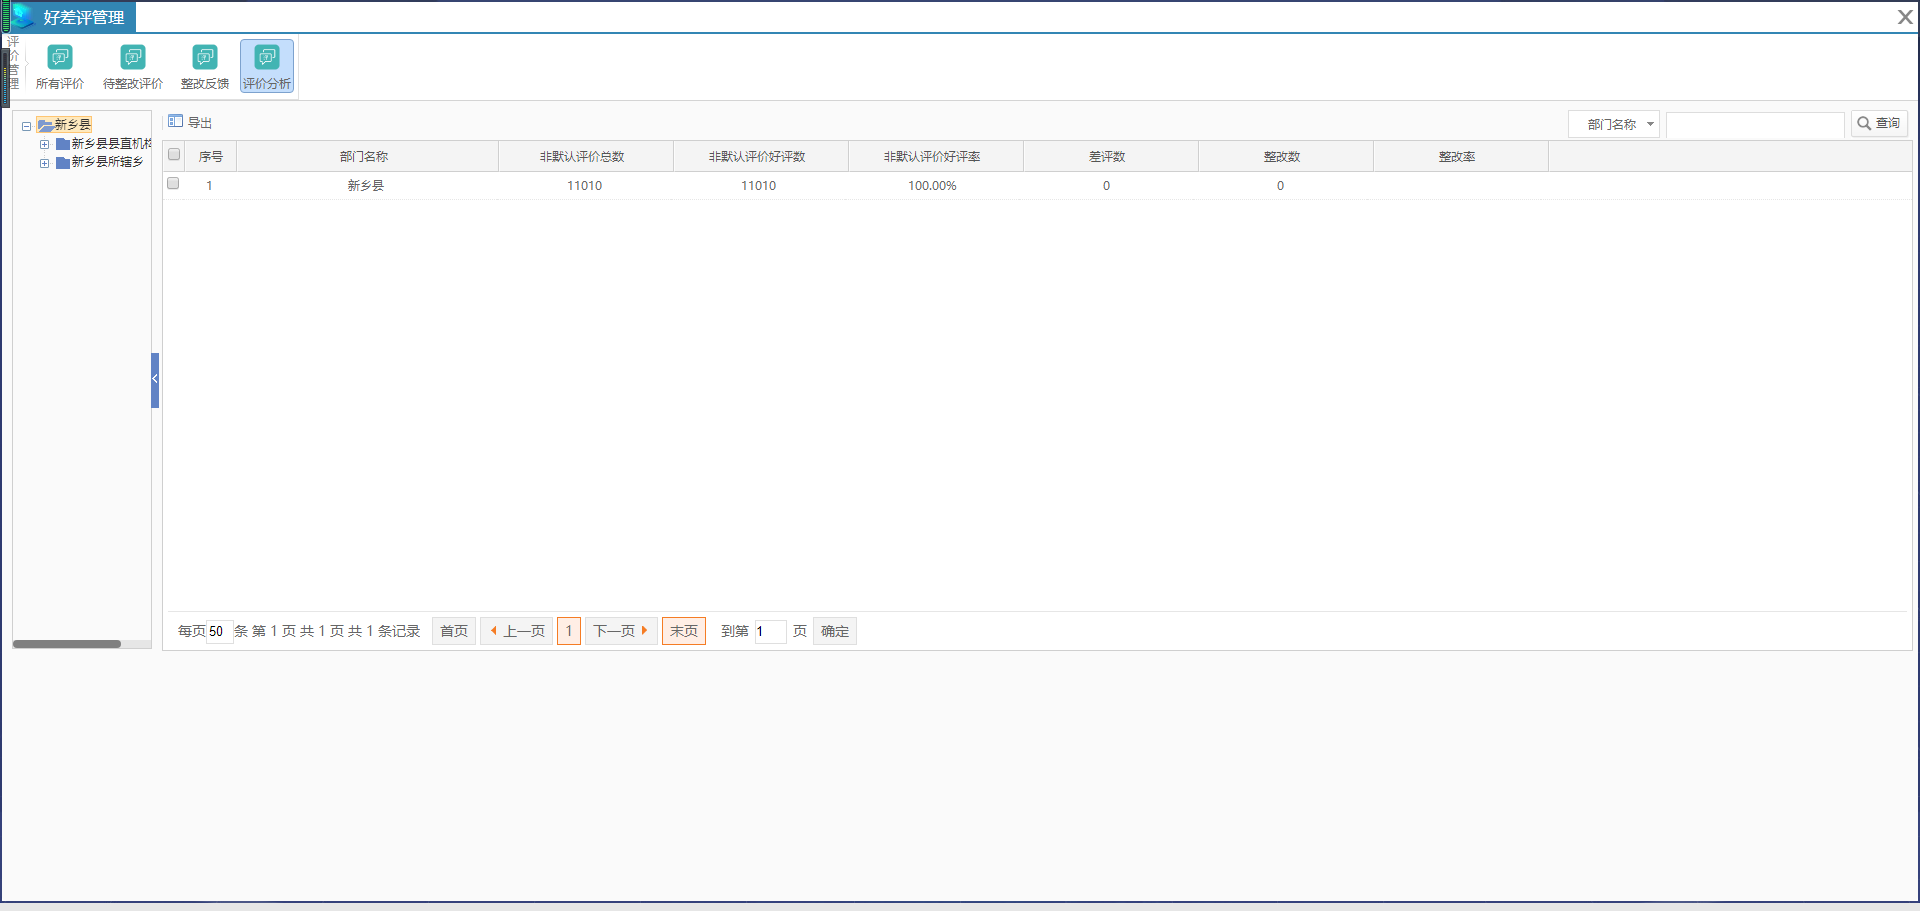Image resolution: width=1920 pixels, height=911 pixels.
Task: Click the 末页 last page button
Action: [x=684, y=631]
